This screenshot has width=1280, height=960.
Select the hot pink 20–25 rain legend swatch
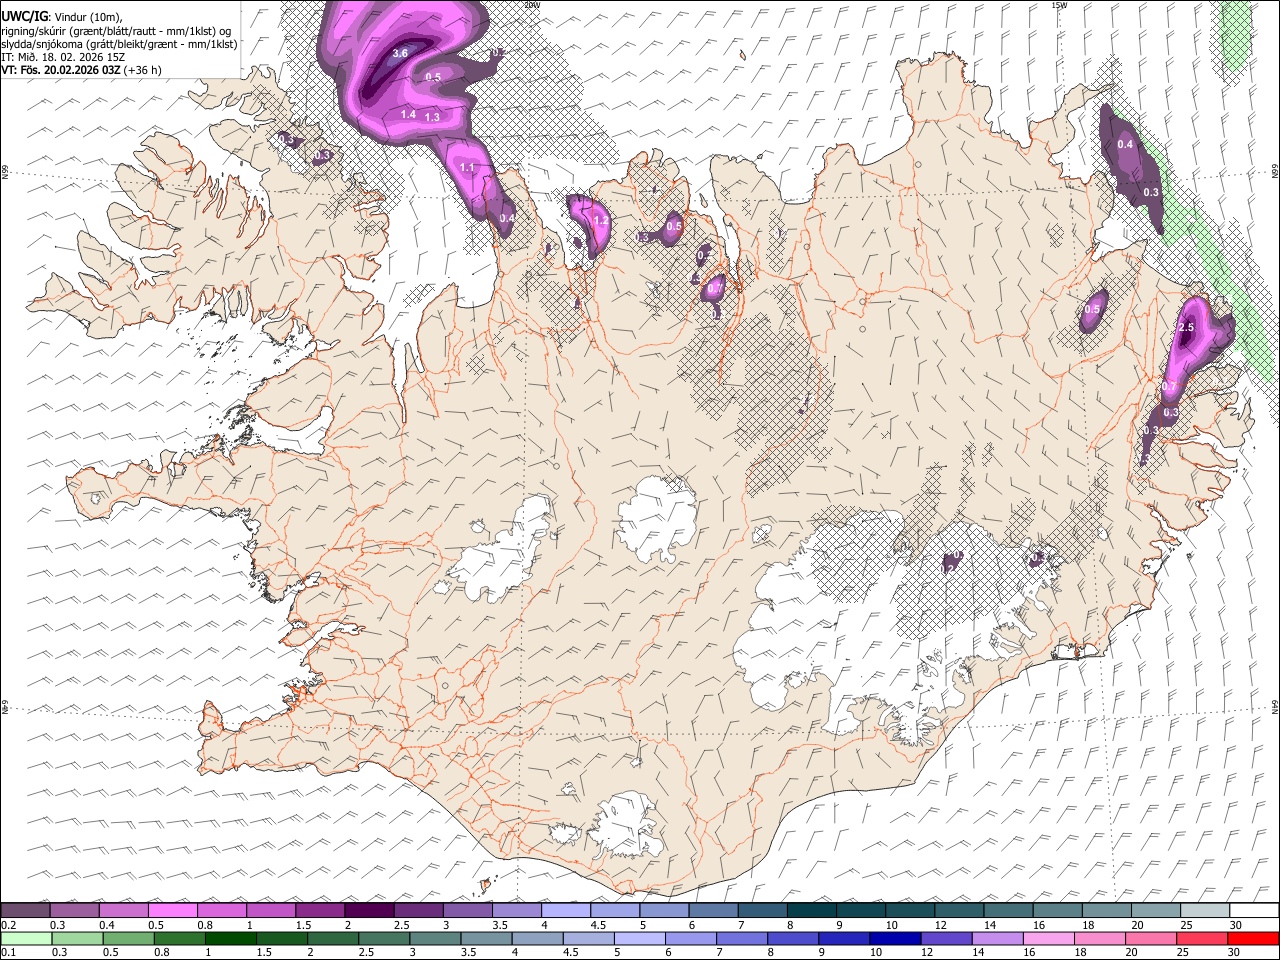(x=1151, y=938)
